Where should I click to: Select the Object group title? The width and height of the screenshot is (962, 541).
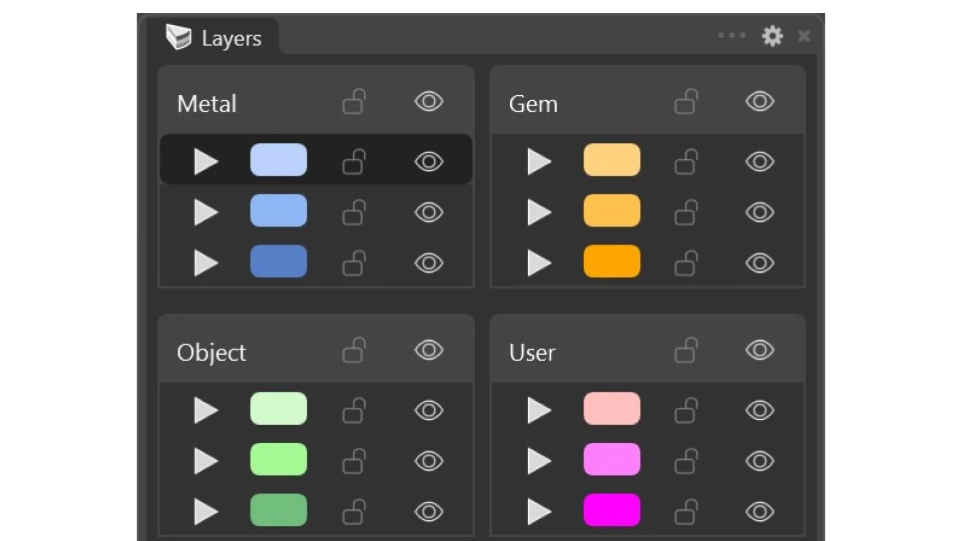coord(211,353)
